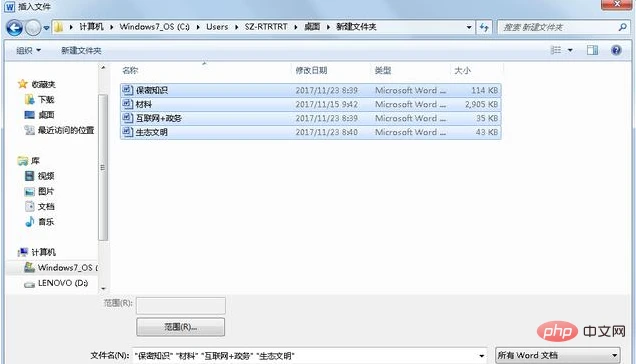Click the 范围(R)... button
This screenshot has width=636, height=364.
180,327
